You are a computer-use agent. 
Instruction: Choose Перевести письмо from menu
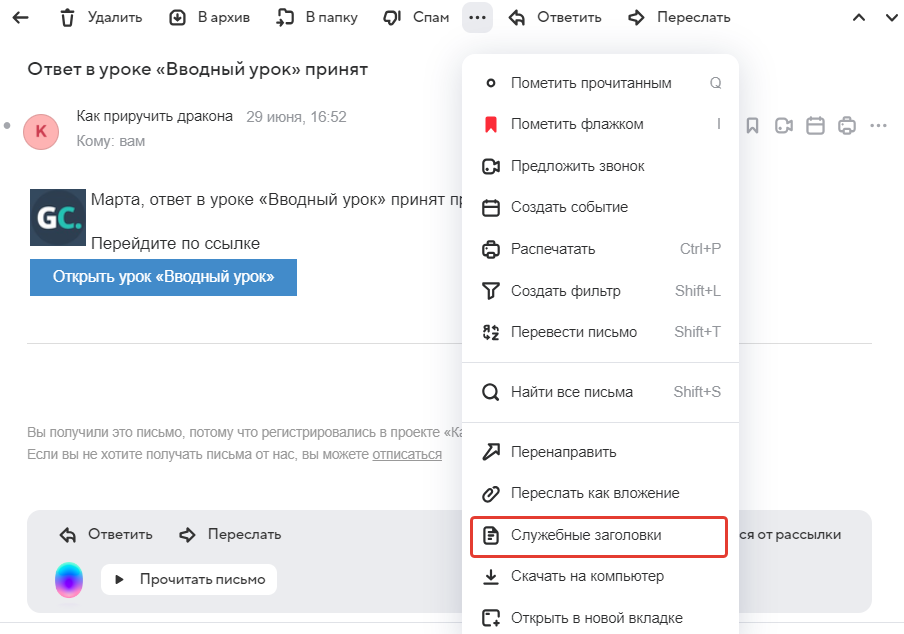pyautogui.click(x=601, y=332)
